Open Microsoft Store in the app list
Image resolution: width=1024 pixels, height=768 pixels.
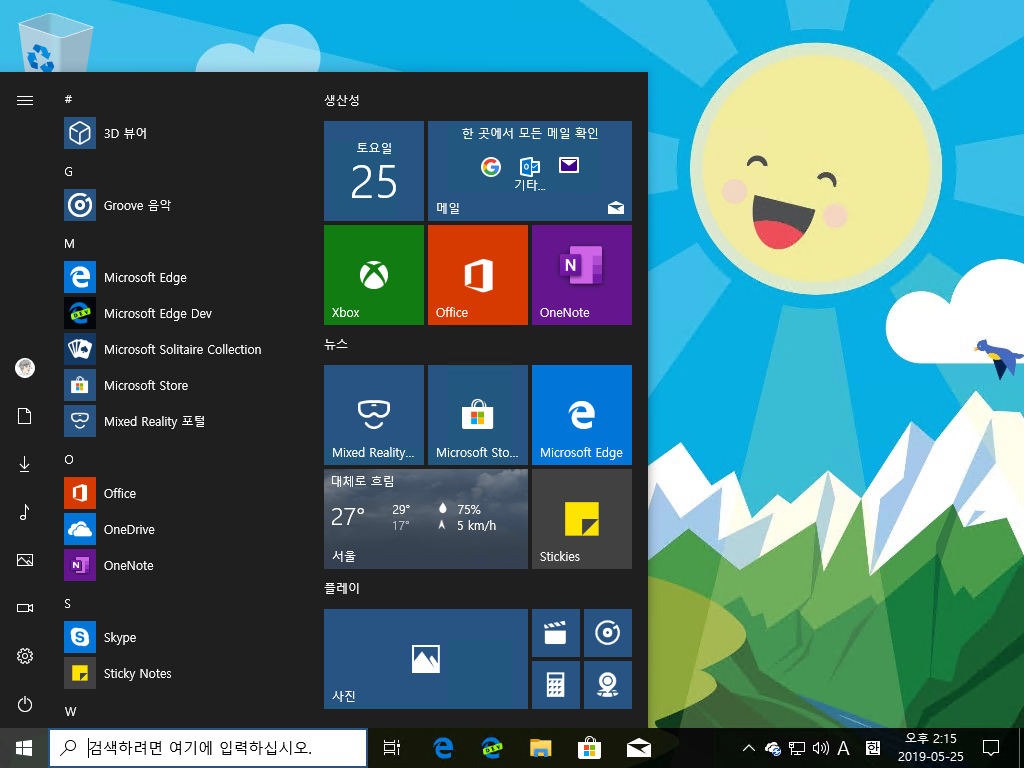[x=176, y=385]
